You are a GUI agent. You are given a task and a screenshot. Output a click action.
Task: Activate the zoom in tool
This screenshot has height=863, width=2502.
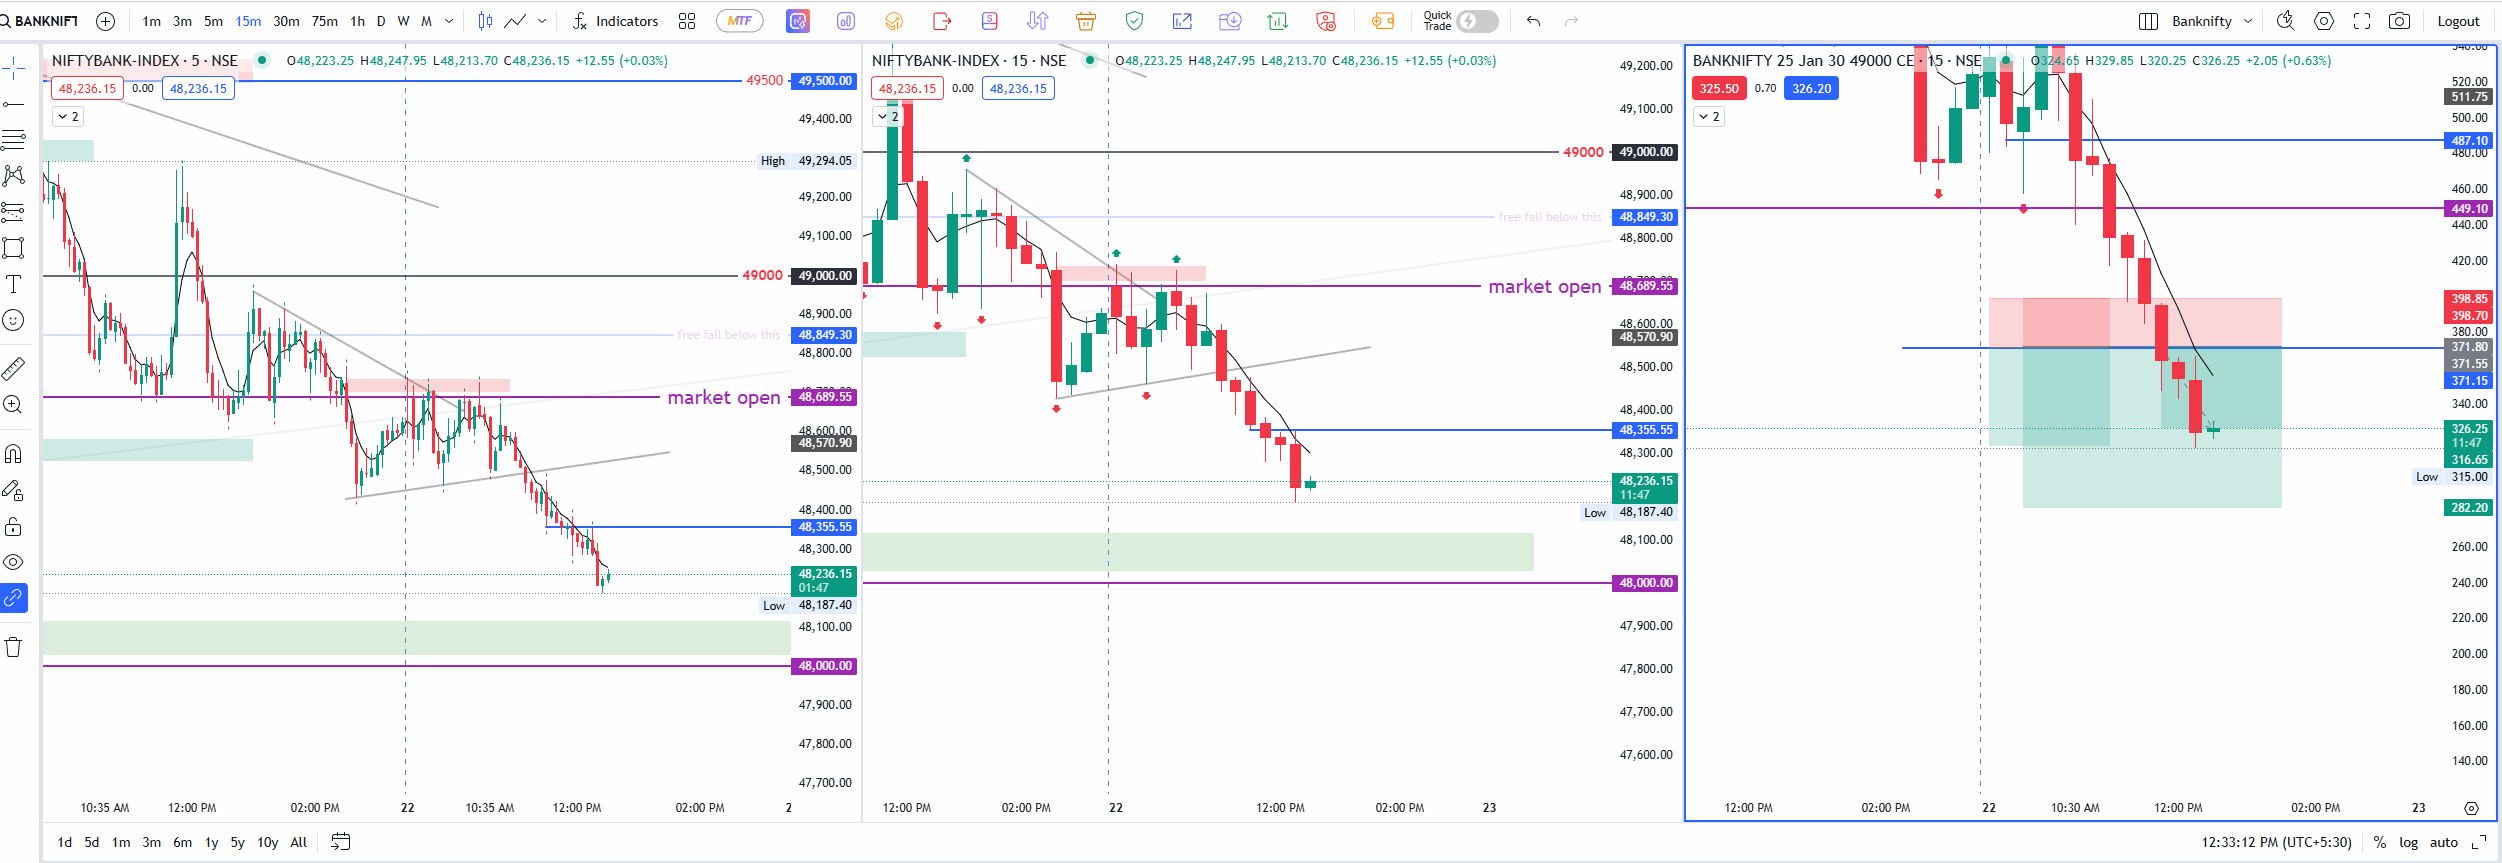click(13, 405)
